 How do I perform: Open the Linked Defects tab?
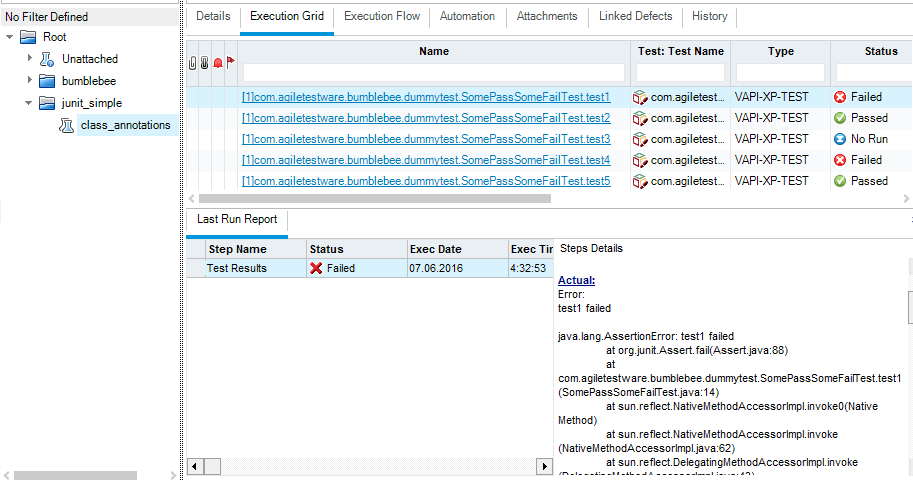[x=634, y=16]
